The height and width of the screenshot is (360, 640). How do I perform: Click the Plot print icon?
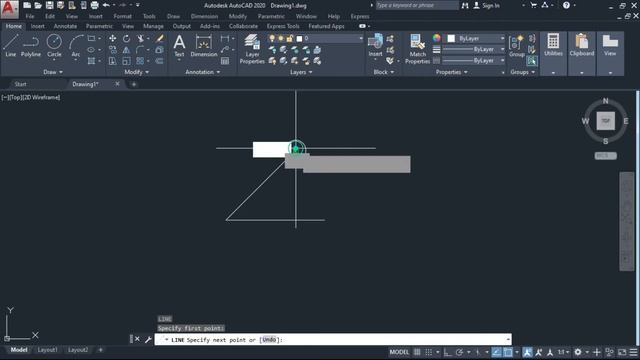click(94, 5)
